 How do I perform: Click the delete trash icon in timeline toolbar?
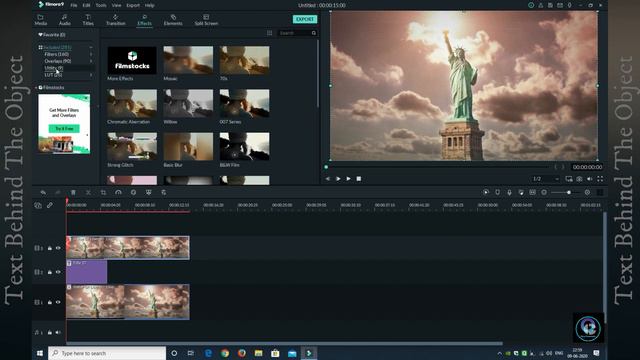(x=73, y=192)
